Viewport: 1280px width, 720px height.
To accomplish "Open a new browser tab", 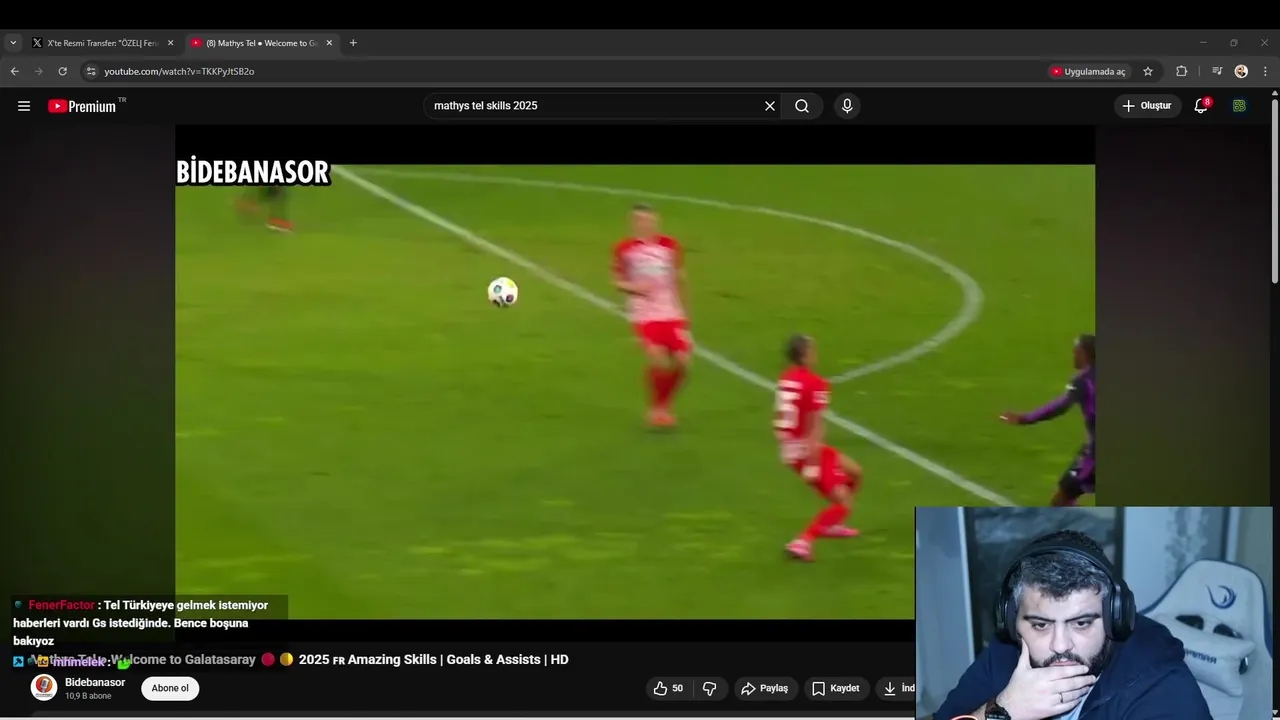I will (x=353, y=43).
